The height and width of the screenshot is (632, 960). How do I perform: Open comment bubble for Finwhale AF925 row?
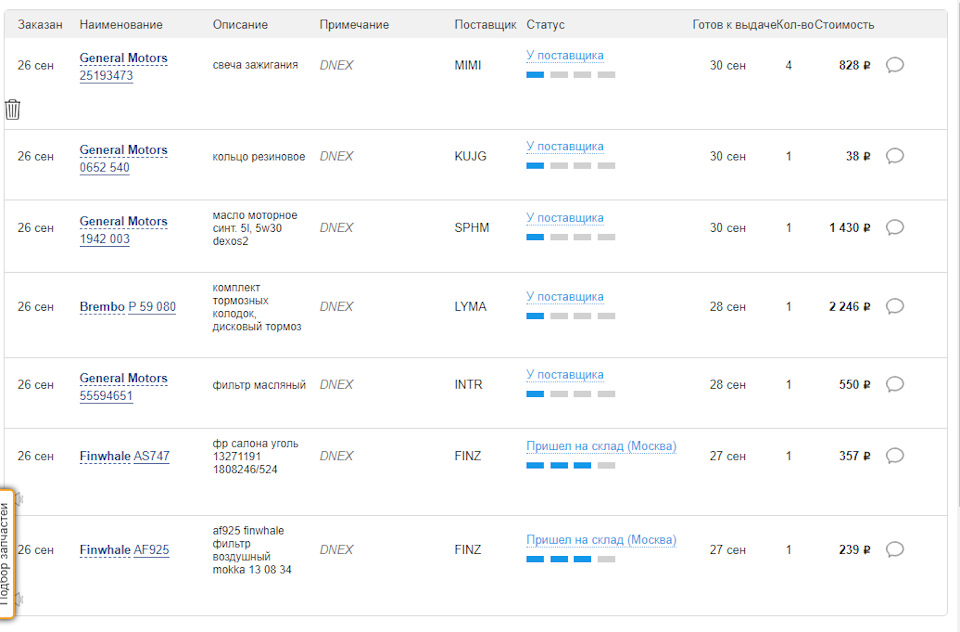(894, 549)
